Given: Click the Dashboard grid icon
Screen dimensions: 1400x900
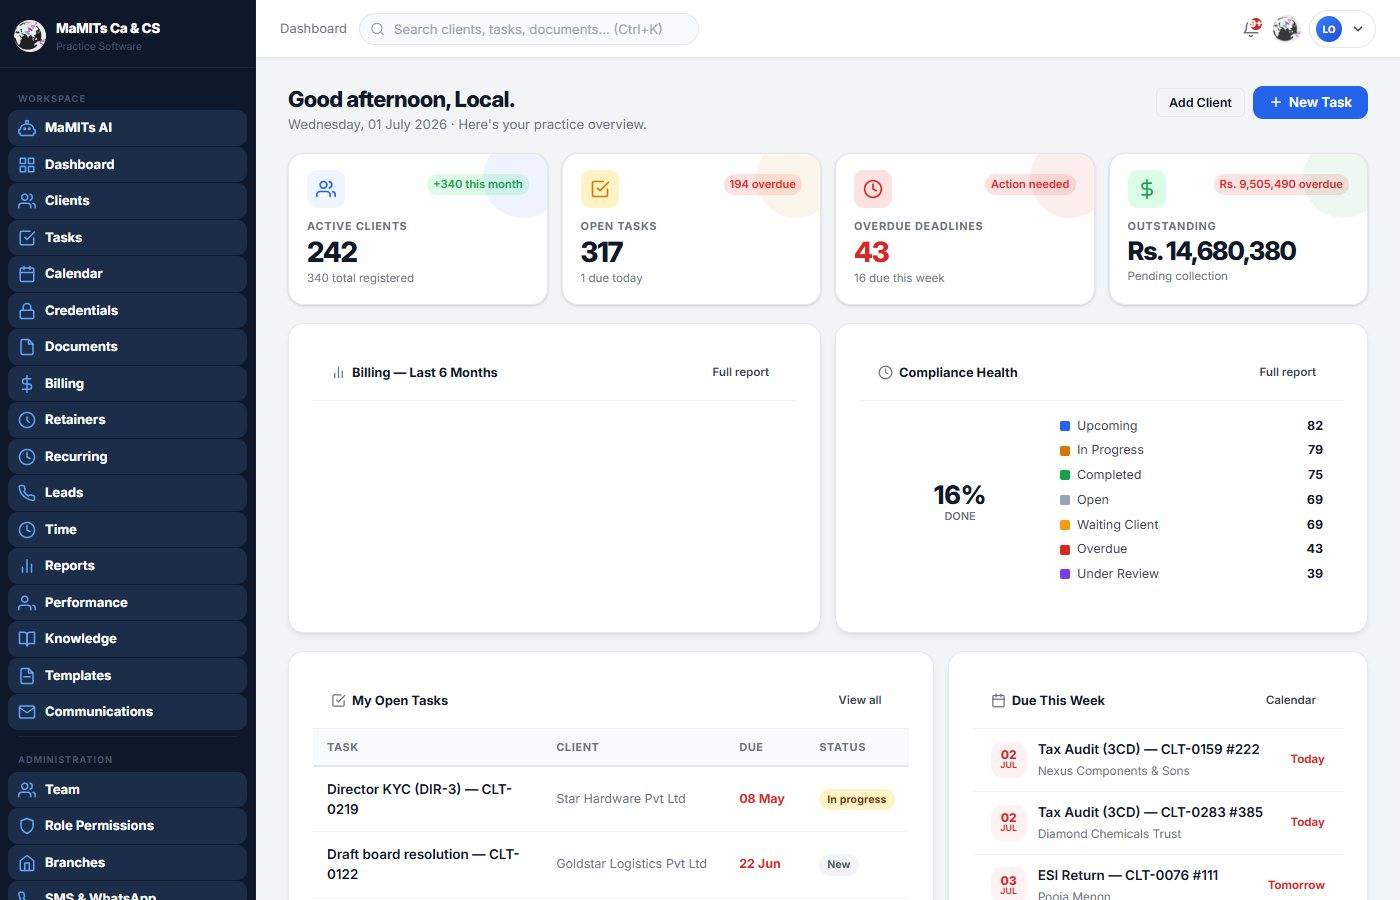Looking at the screenshot, I should pos(27,165).
